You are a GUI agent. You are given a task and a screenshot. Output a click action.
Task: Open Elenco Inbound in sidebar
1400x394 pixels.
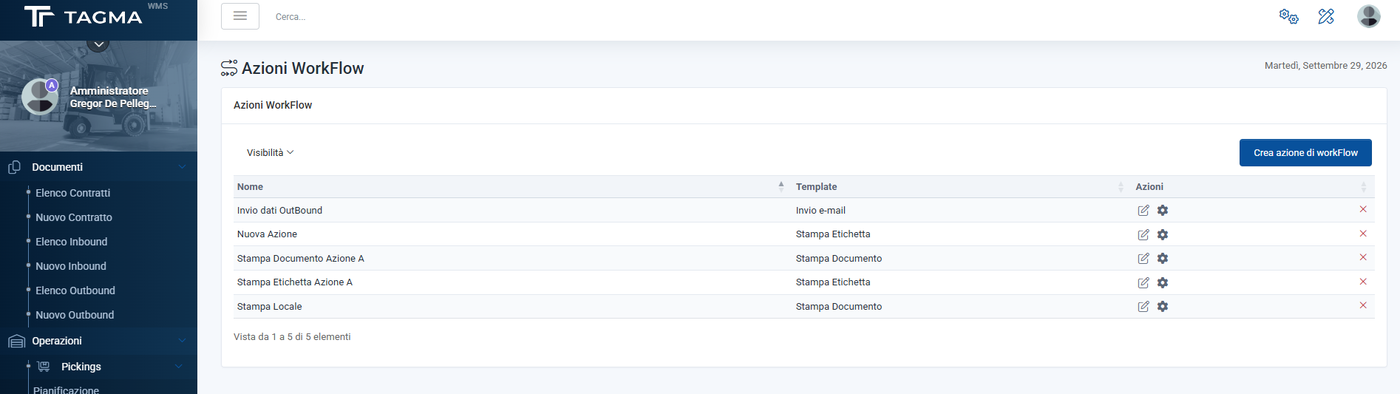71,242
